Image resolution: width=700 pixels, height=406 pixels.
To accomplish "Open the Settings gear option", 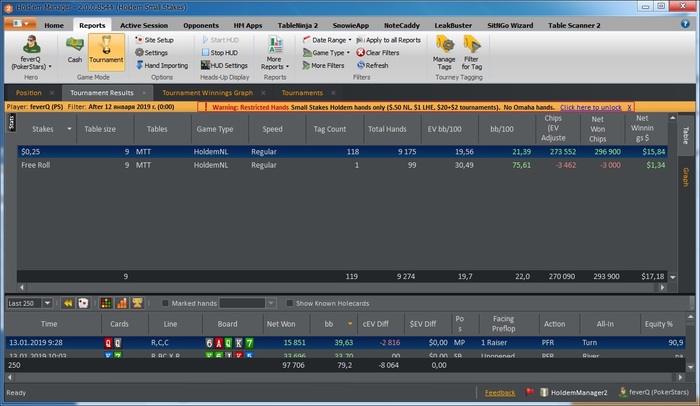I will tap(151, 52).
